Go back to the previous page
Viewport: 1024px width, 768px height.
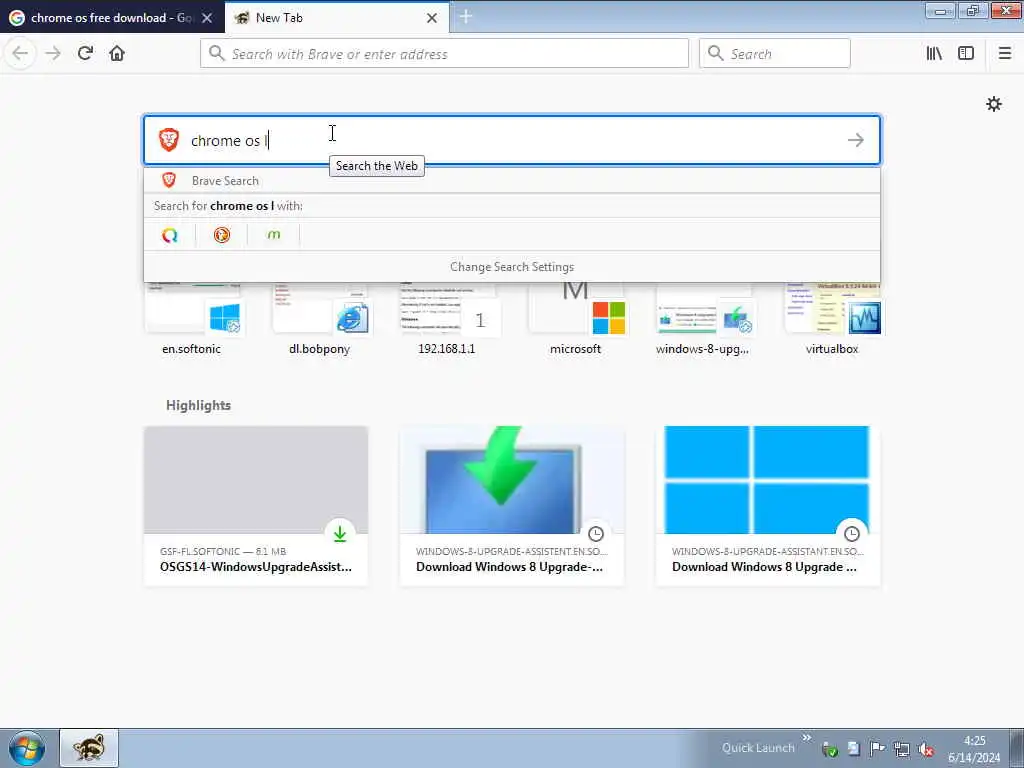(x=20, y=53)
